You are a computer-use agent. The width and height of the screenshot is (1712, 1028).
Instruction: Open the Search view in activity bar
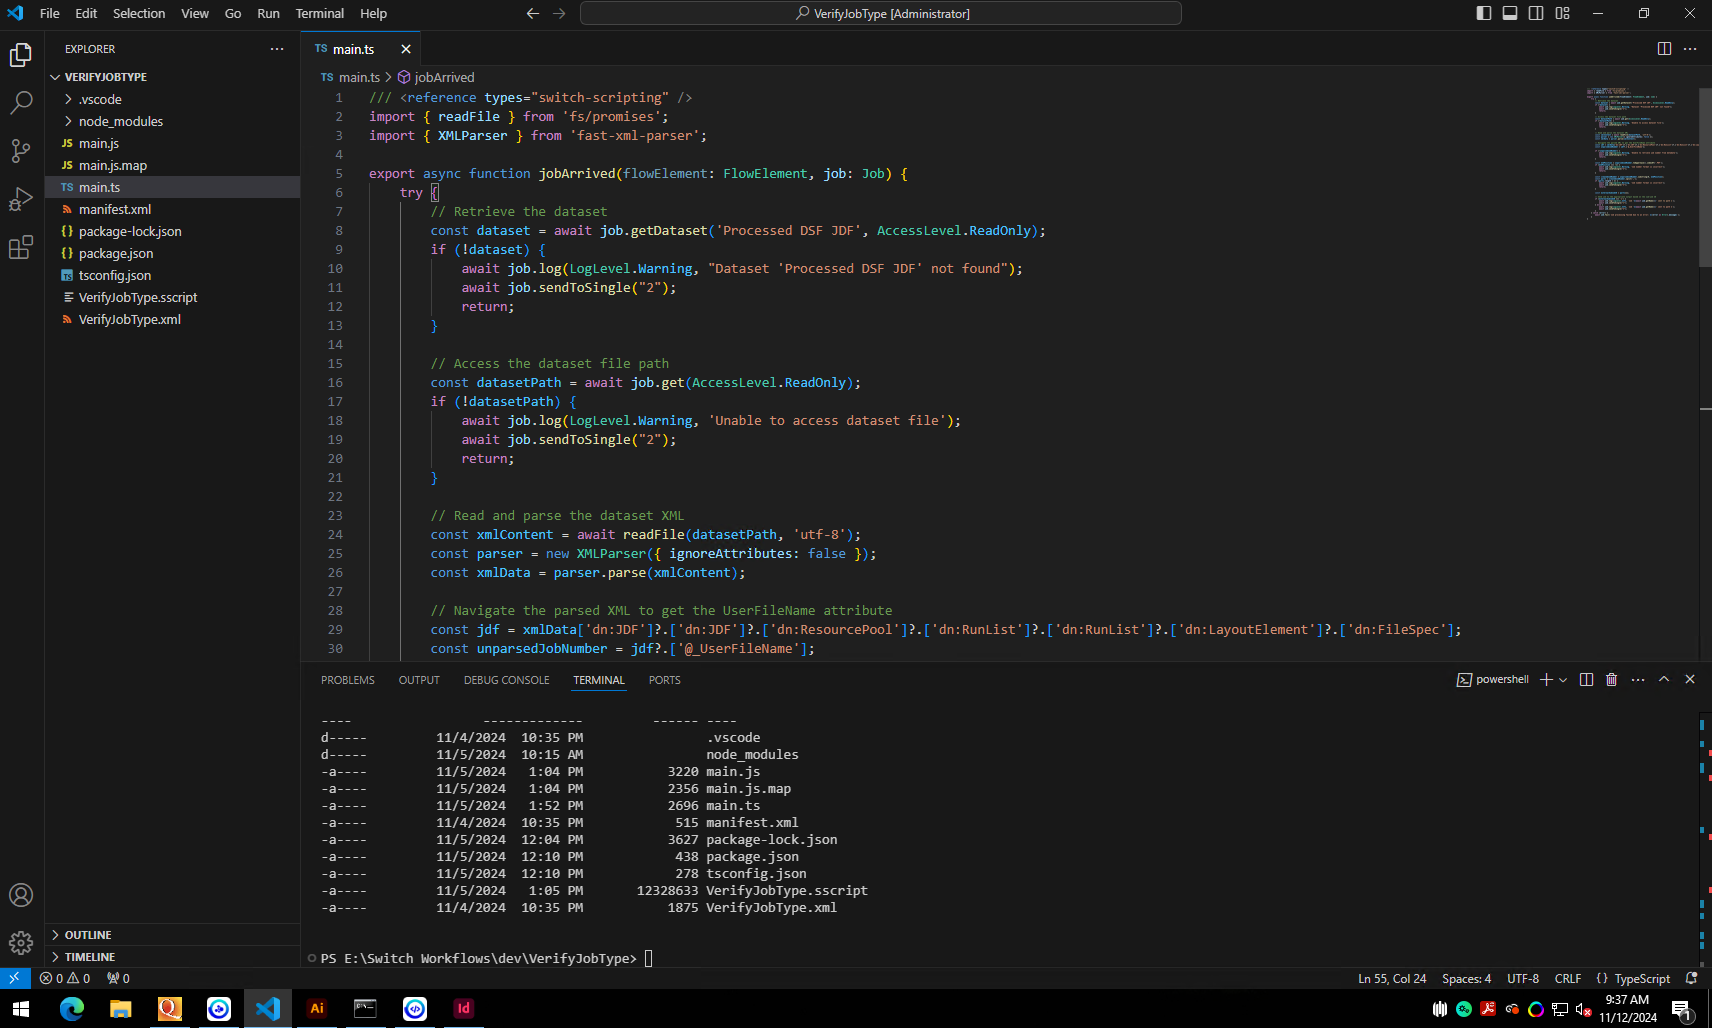[21, 103]
